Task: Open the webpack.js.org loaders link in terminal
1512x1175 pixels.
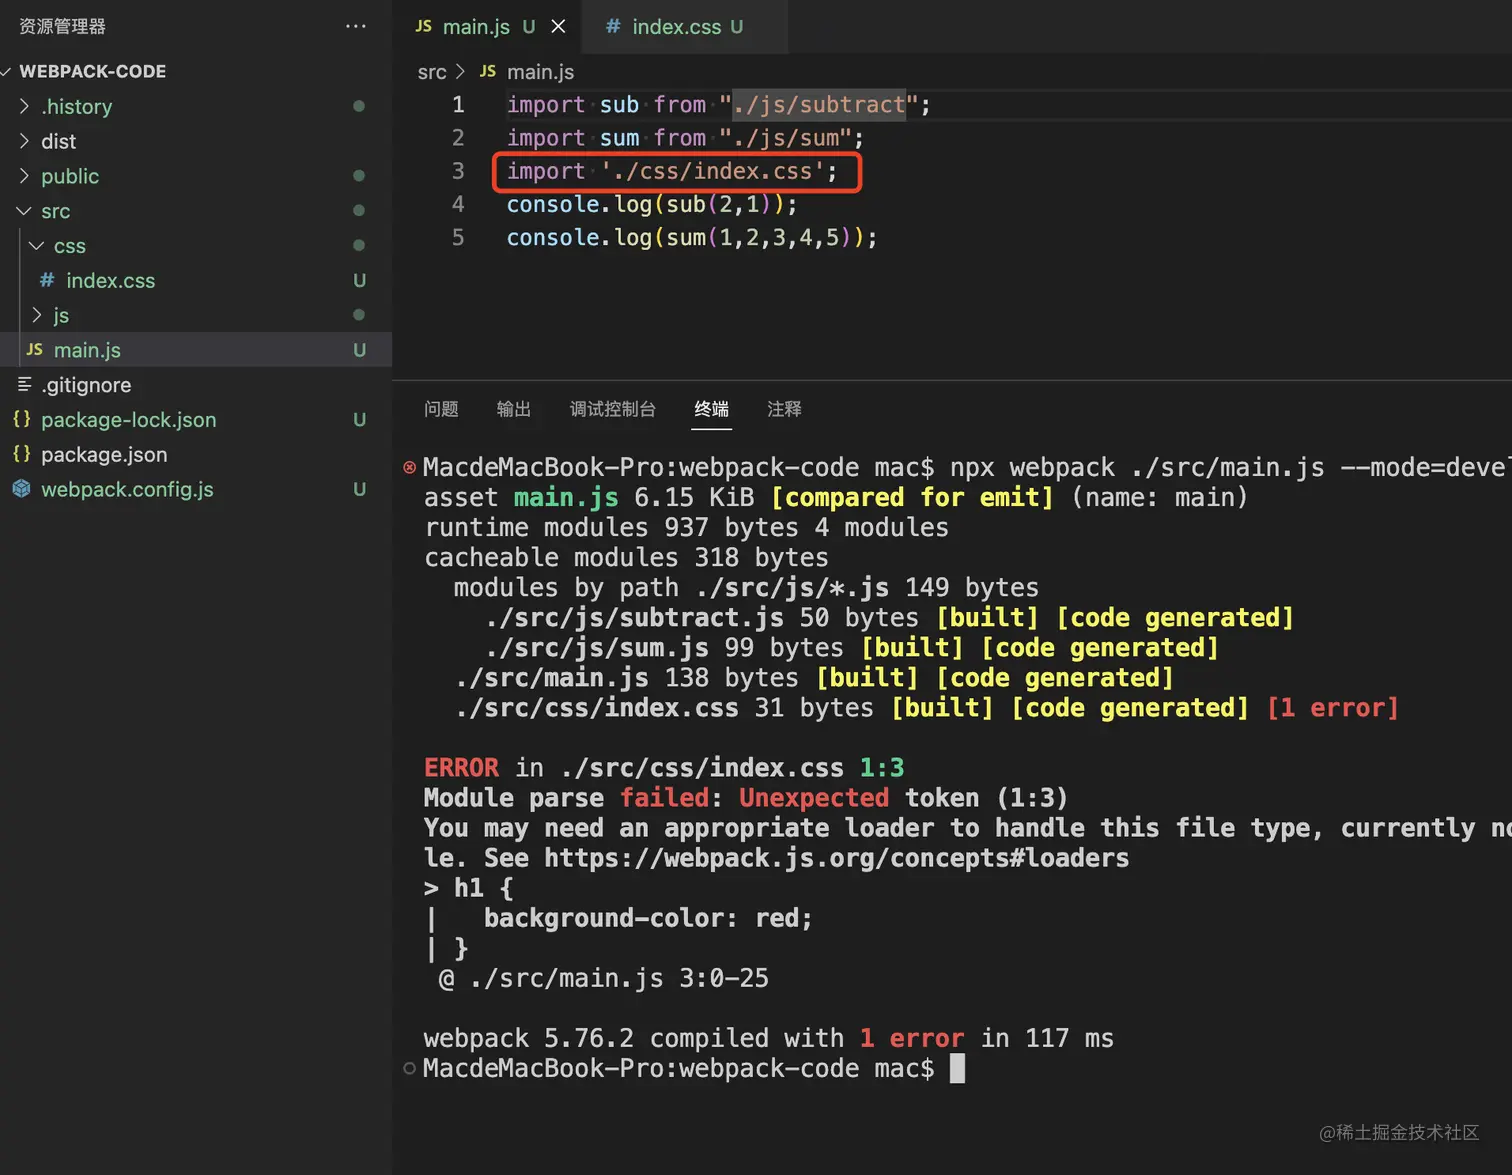Action: [x=837, y=858]
